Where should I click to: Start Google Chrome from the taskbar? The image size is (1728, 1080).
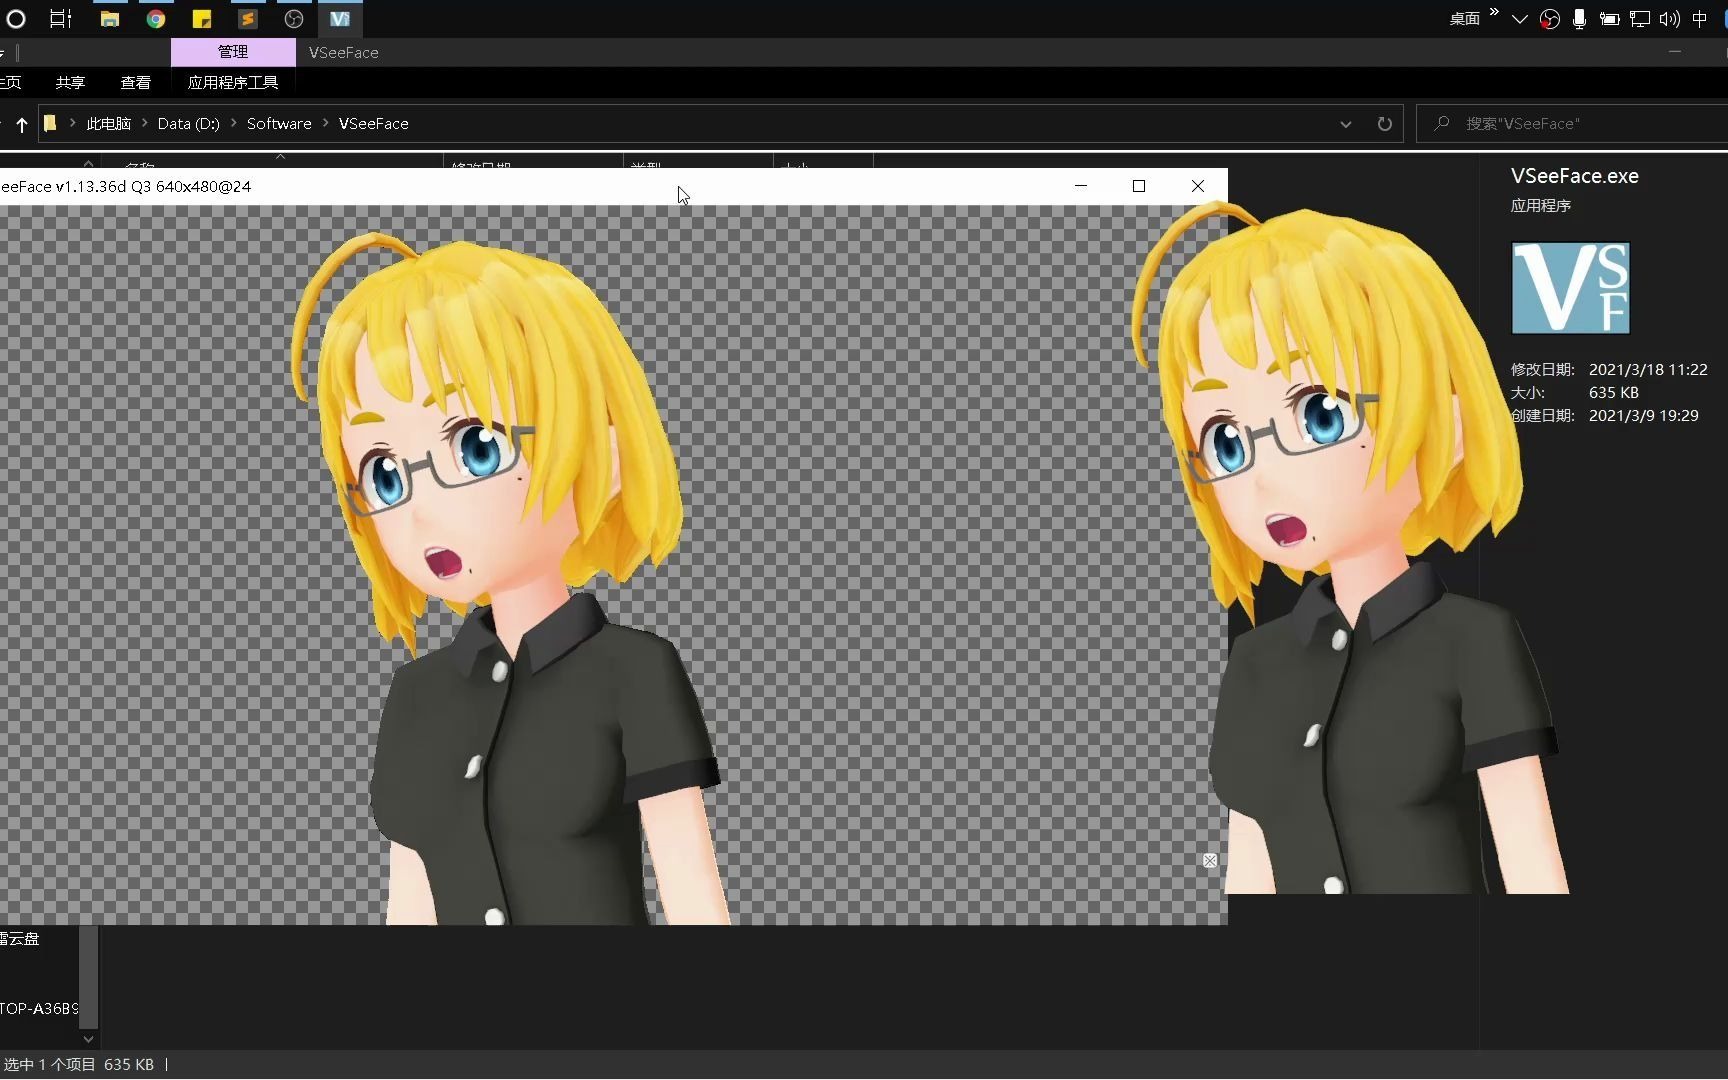(156, 18)
